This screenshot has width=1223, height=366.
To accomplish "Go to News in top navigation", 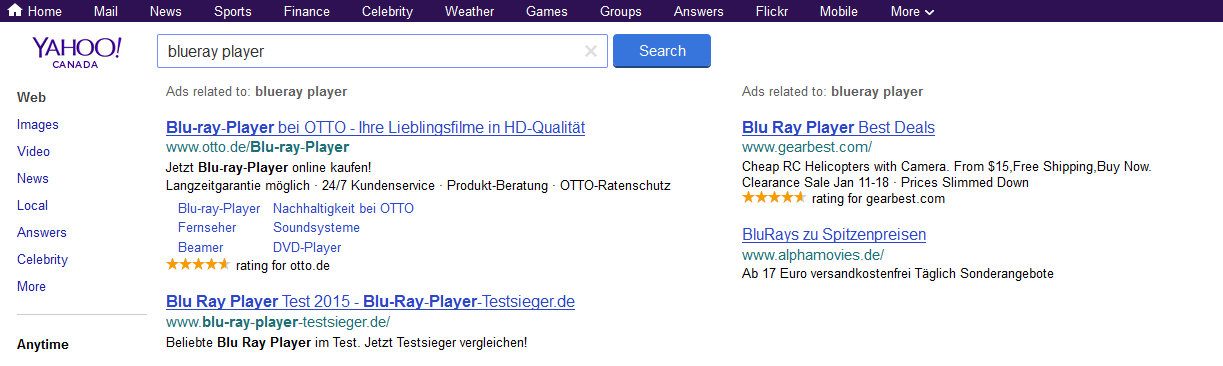I will click(166, 12).
